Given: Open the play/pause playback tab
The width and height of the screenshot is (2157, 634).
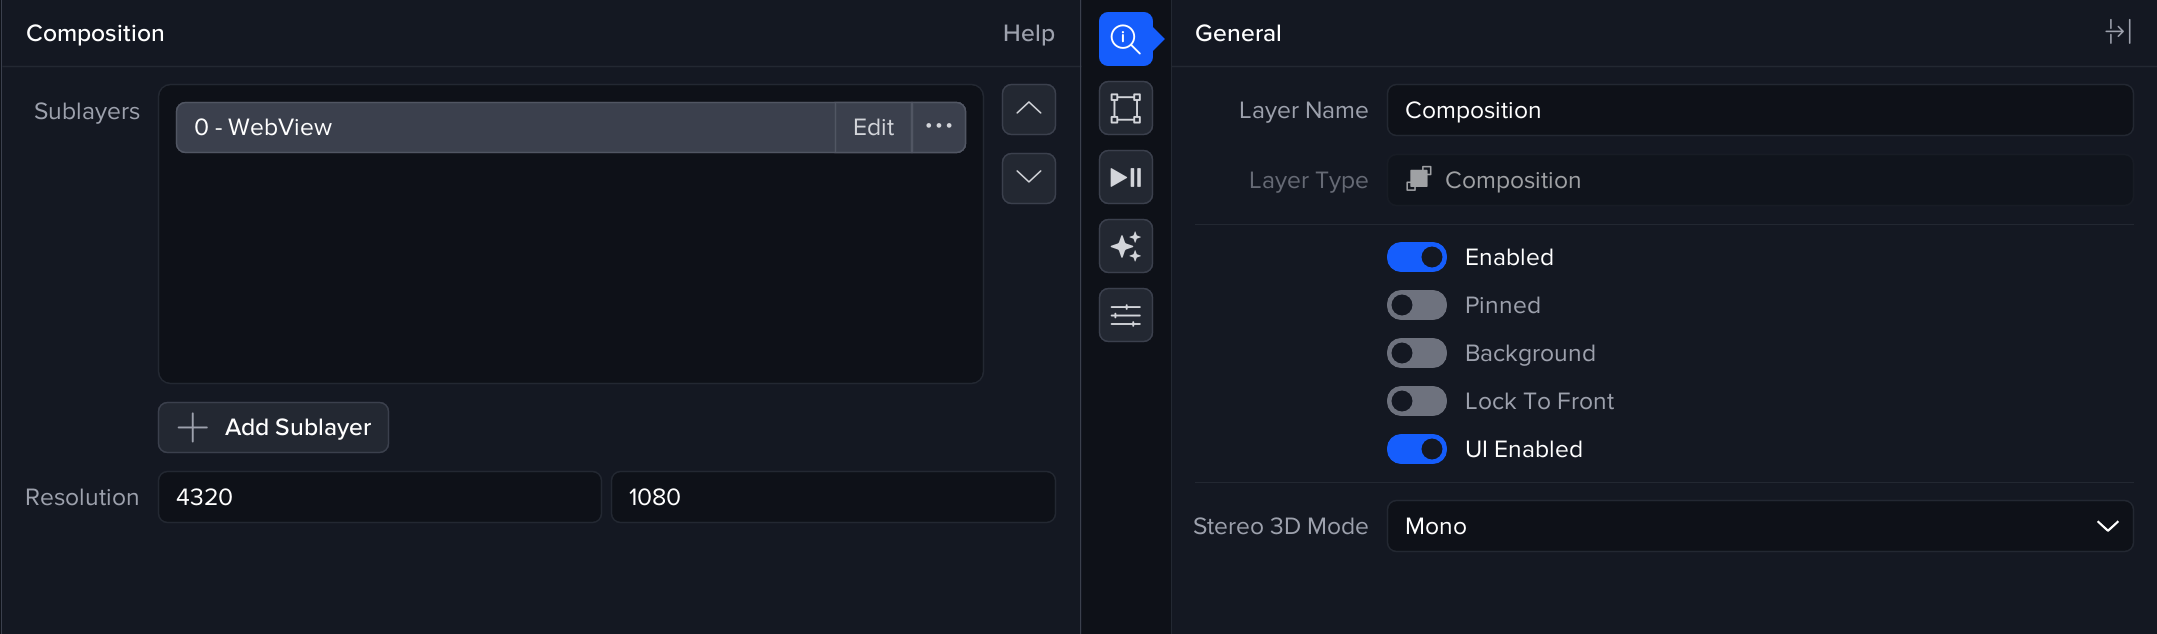Looking at the screenshot, I should point(1125,177).
